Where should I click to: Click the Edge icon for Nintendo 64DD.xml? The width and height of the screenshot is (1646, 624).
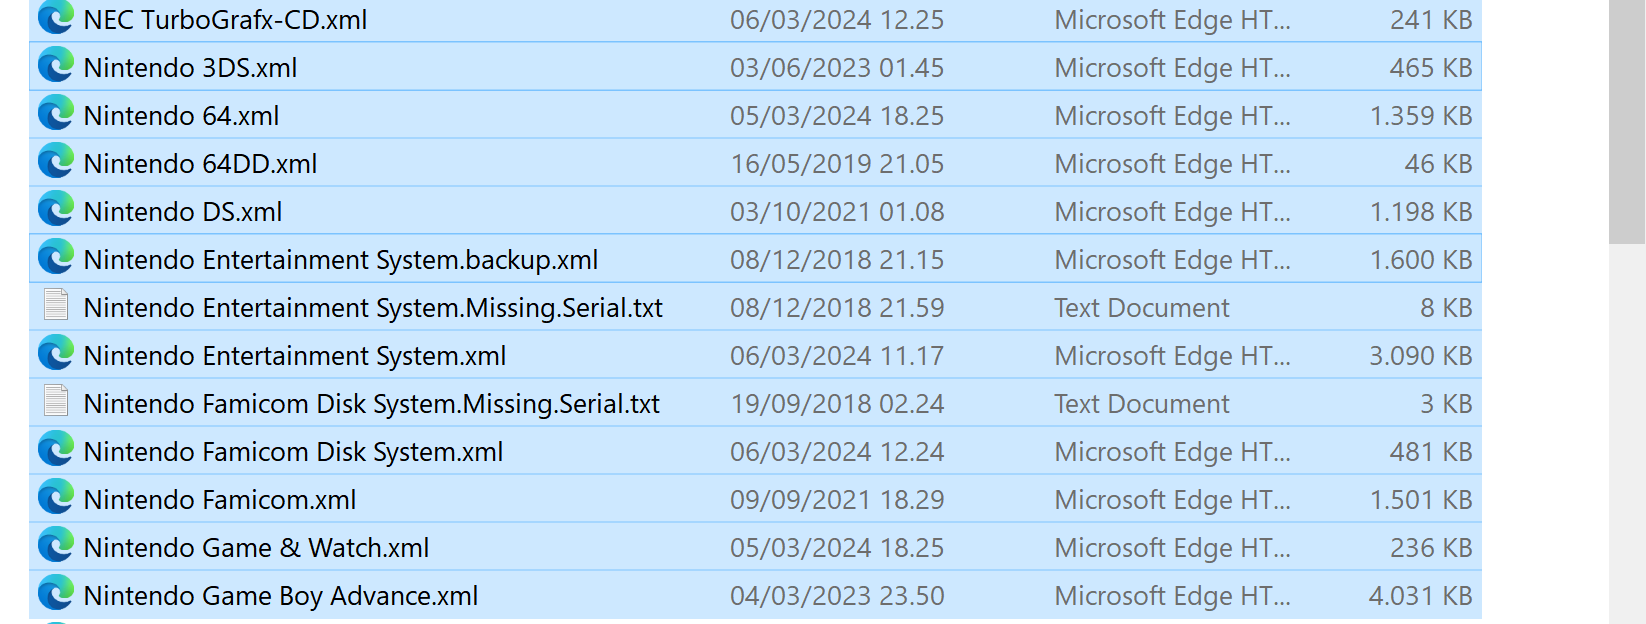click(x=56, y=162)
